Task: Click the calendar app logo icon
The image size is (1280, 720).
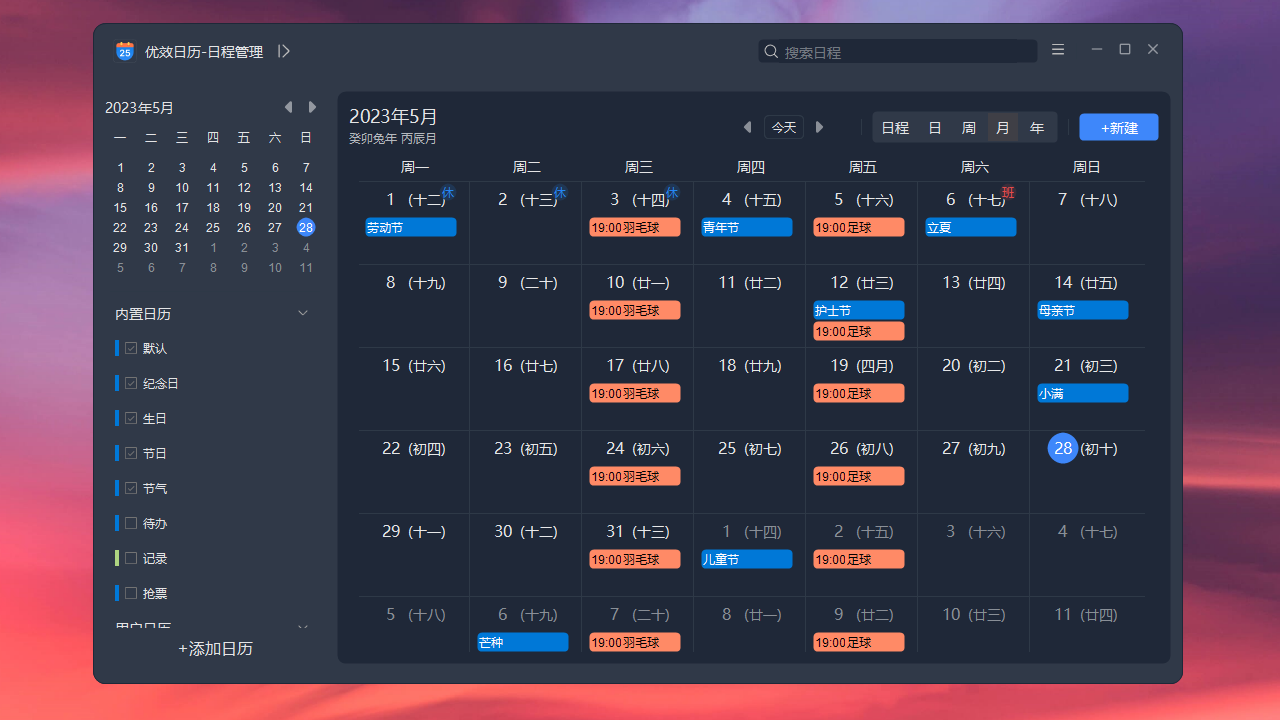Action: coord(124,51)
